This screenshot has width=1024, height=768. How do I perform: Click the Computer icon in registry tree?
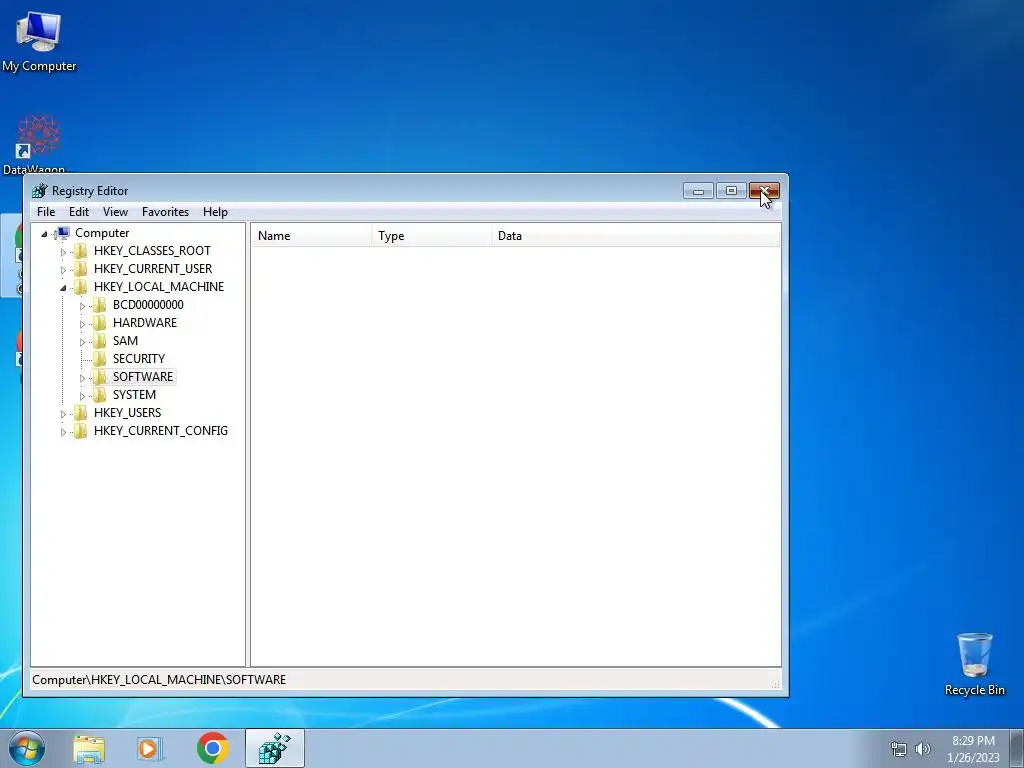click(62, 232)
